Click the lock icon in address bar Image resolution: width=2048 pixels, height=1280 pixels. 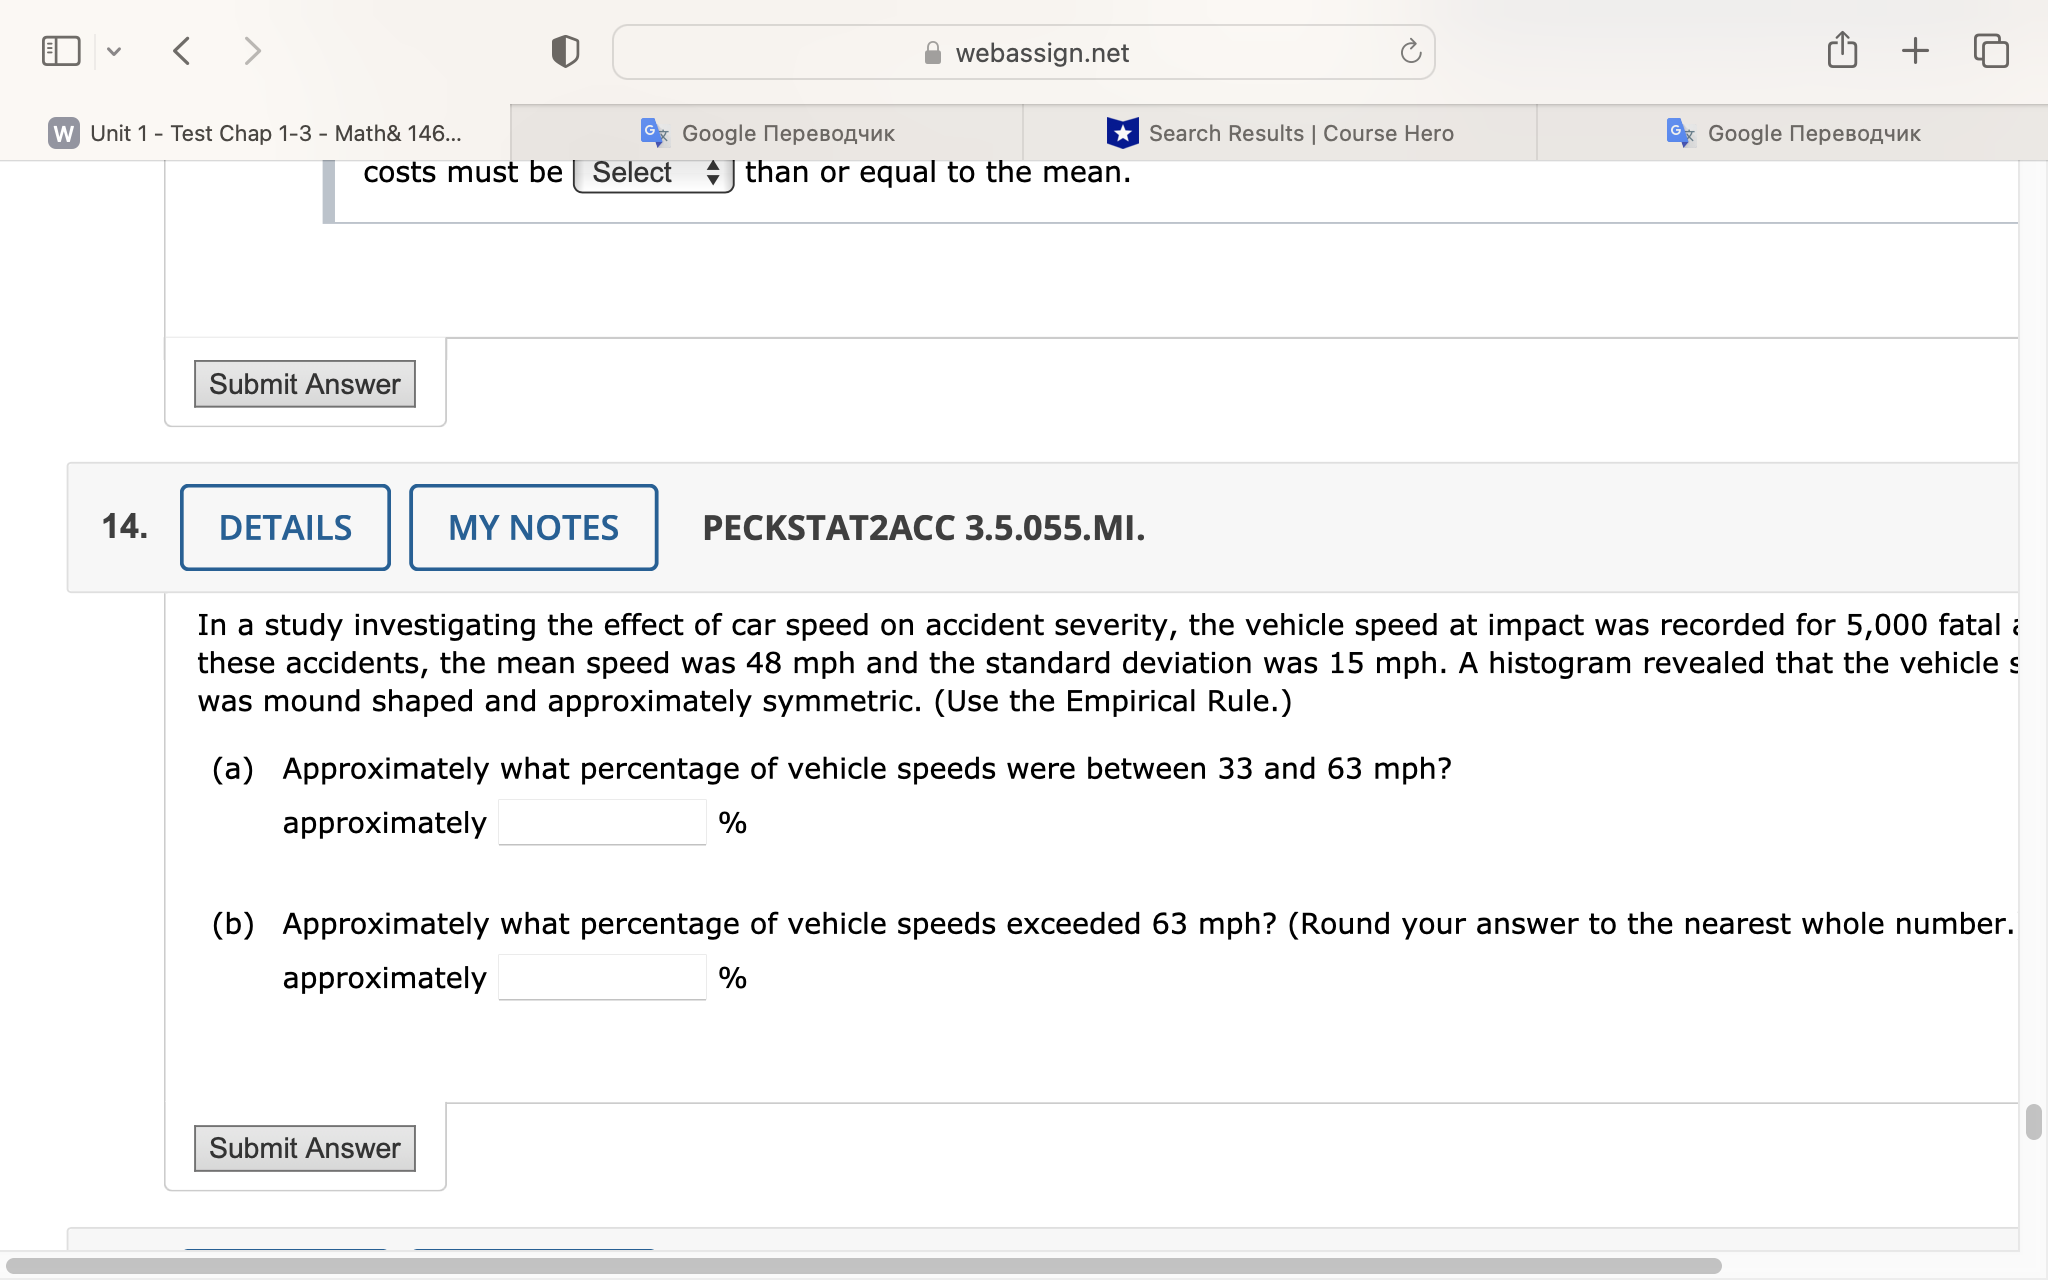931,52
